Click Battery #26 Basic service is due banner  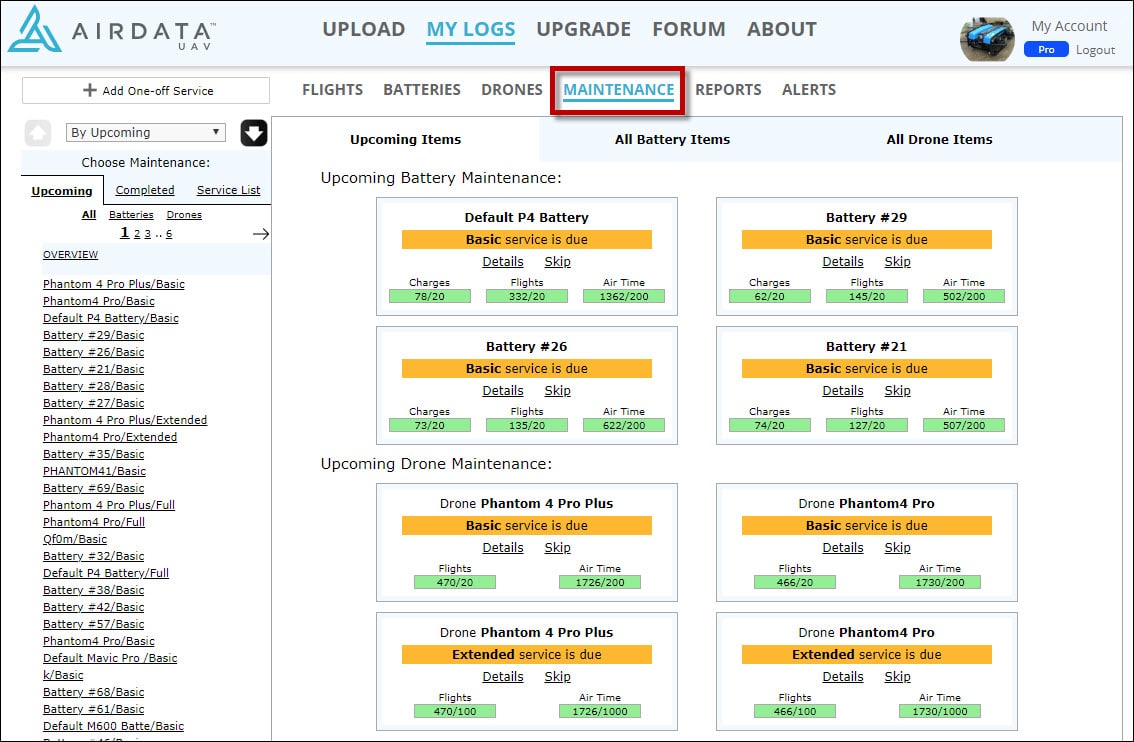[x=526, y=368]
